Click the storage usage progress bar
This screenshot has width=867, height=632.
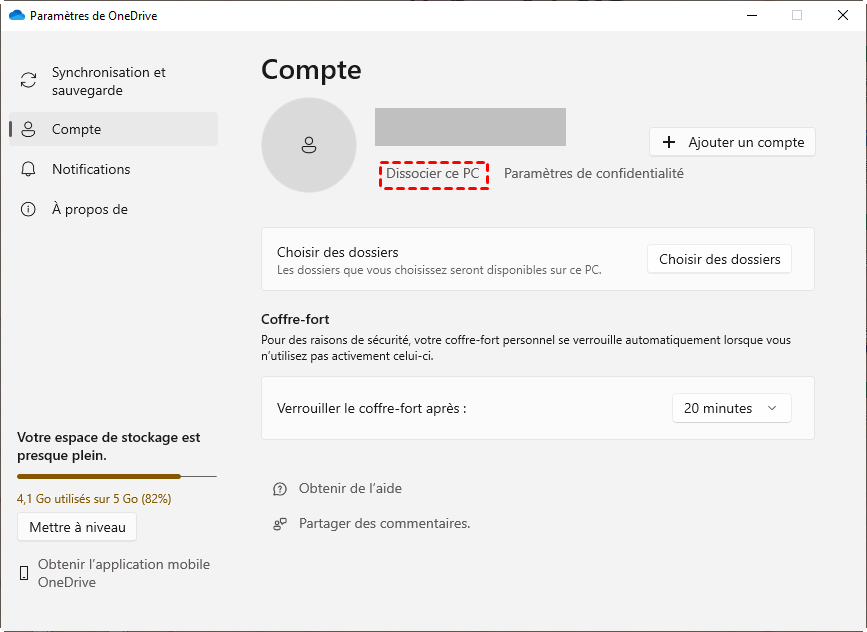117,476
